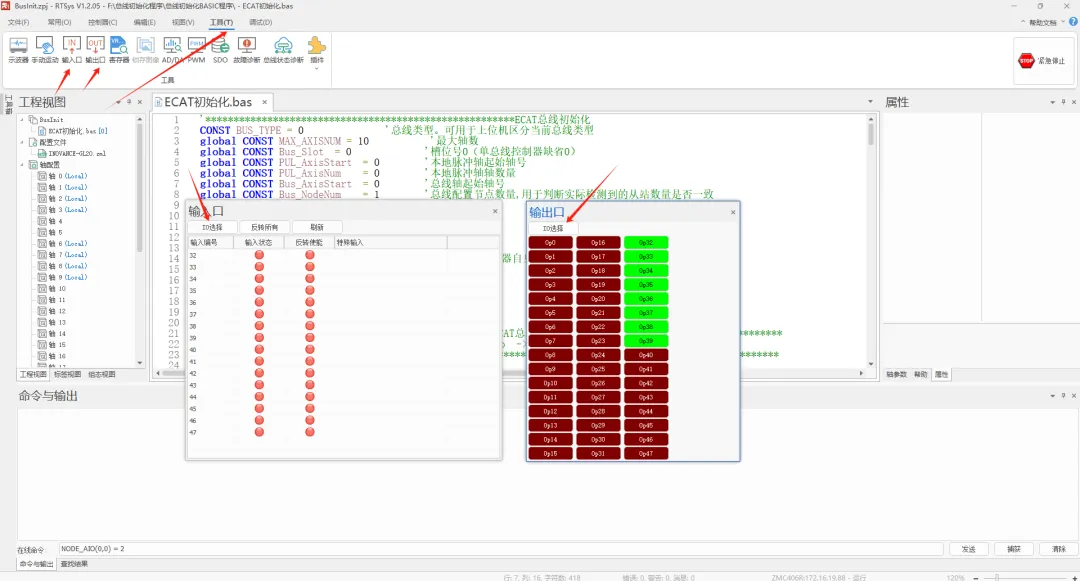Toggle output Op0 on

550,242
